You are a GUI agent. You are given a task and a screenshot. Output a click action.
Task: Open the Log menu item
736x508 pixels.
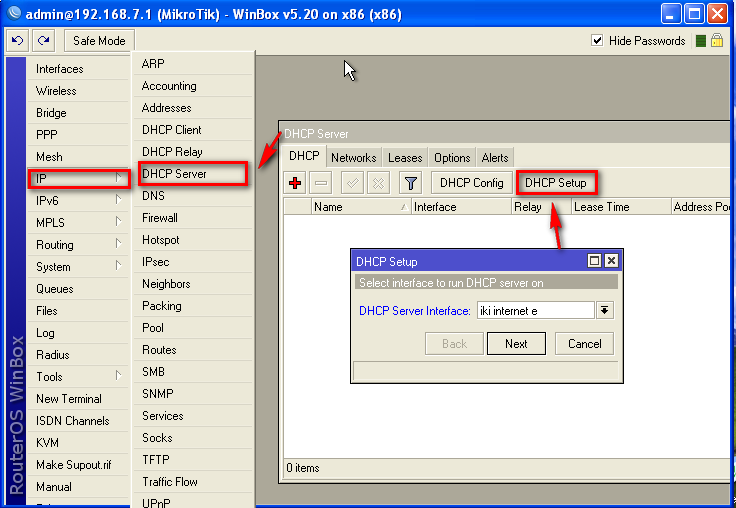coord(78,333)
